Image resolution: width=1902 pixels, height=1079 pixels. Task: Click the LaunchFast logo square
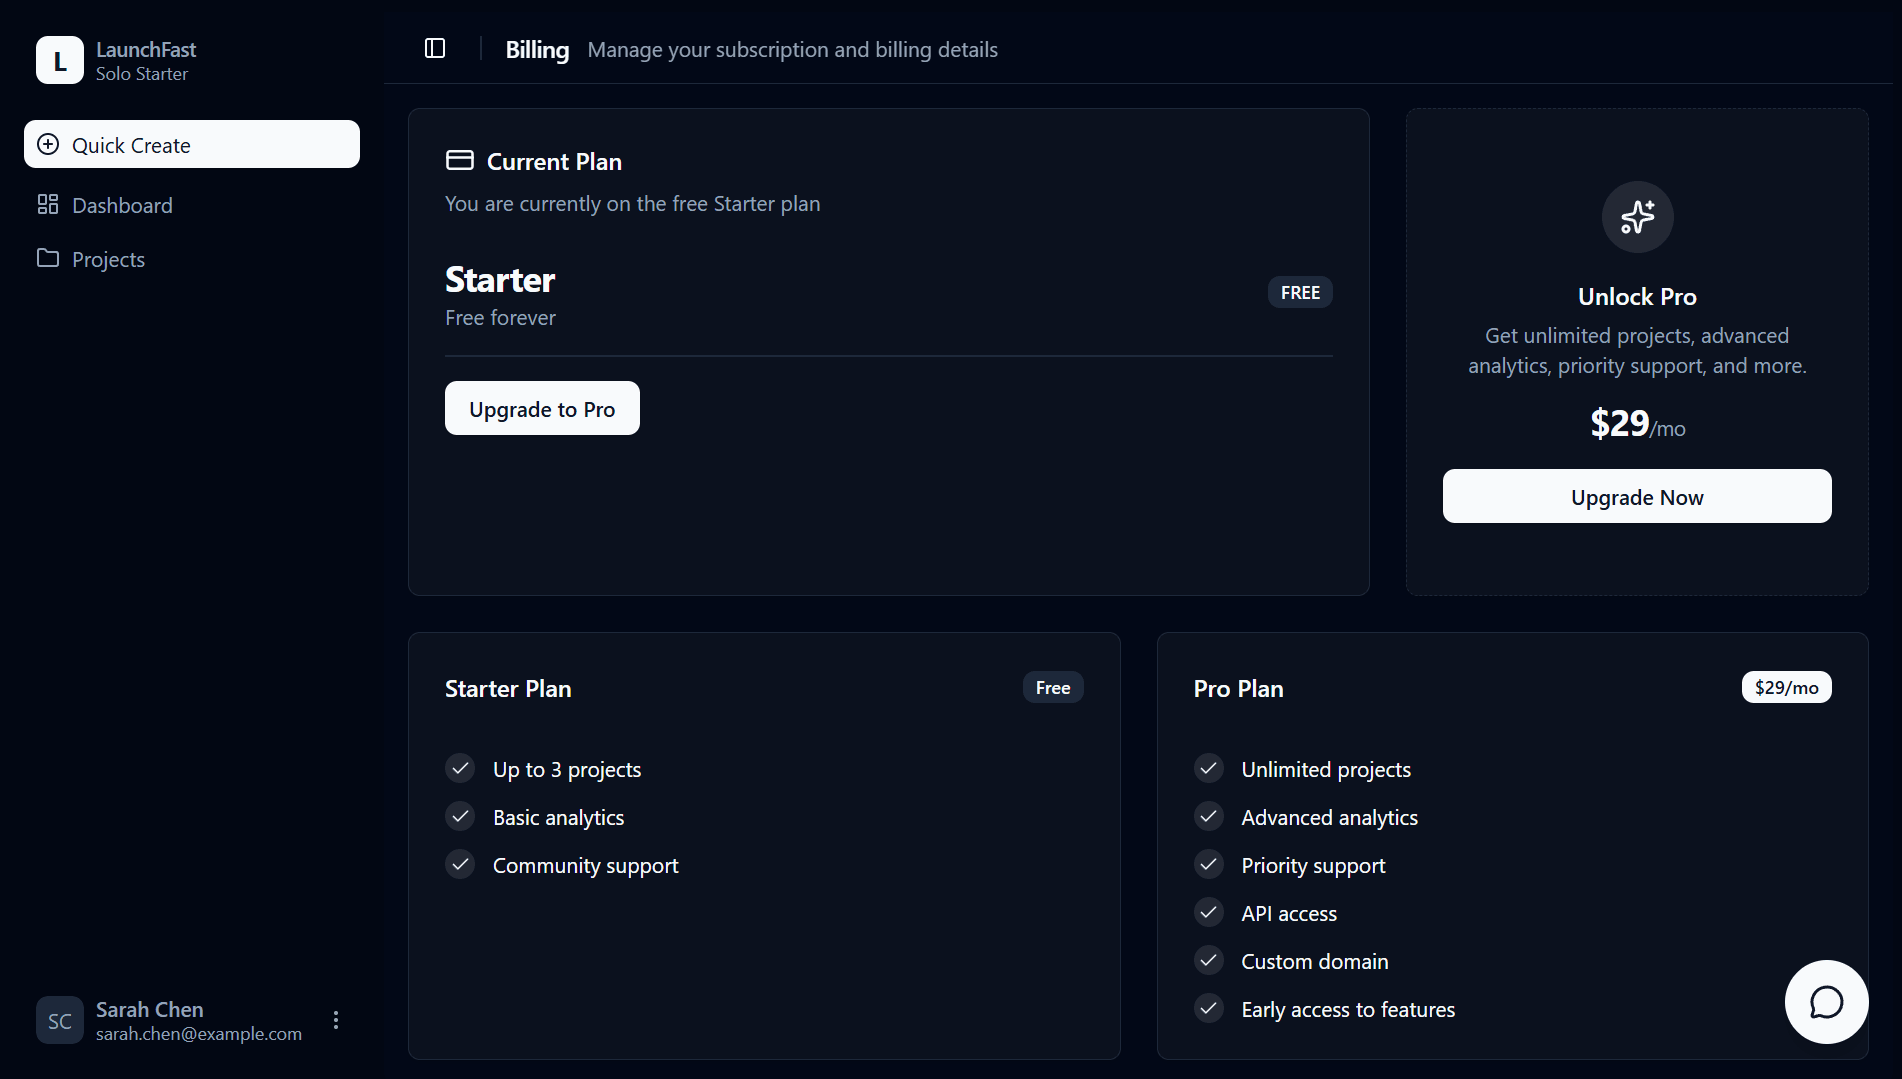(x=59, y=60)
